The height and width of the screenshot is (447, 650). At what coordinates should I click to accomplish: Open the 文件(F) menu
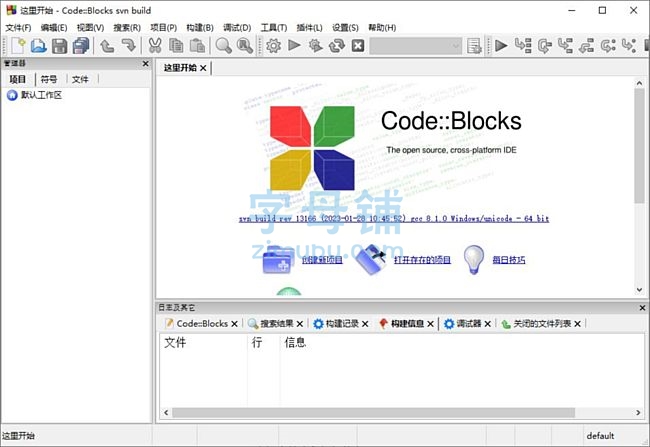tap(18, 28)
